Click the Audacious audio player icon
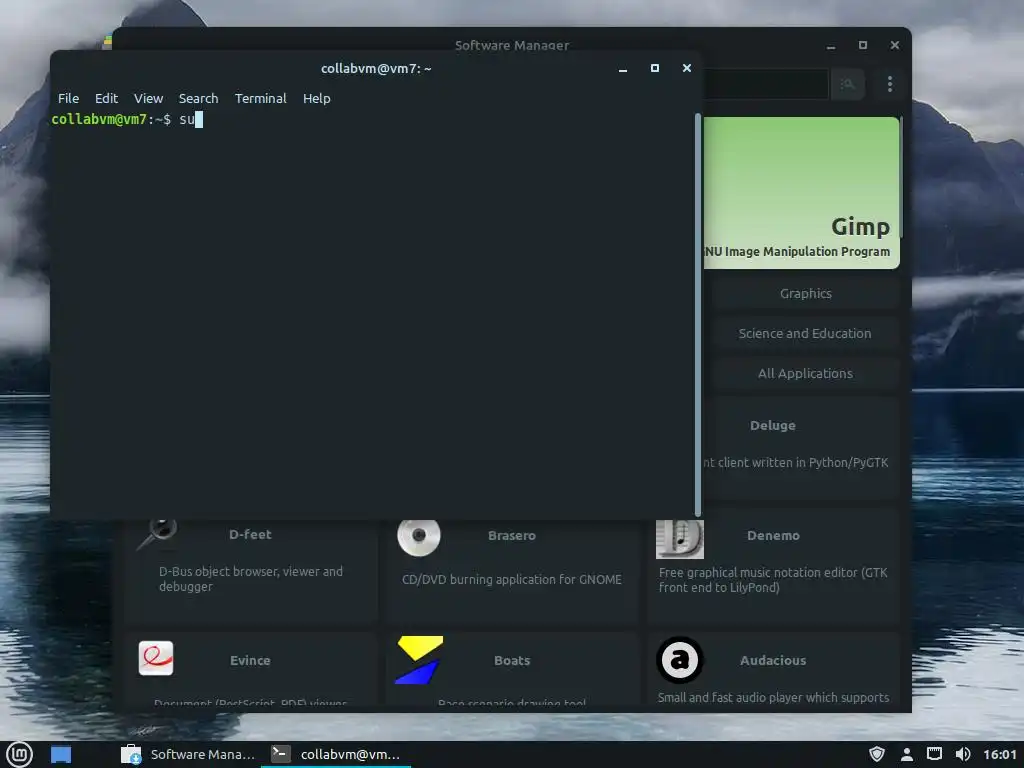The image size is (1024, 768). tap(679, 660)
